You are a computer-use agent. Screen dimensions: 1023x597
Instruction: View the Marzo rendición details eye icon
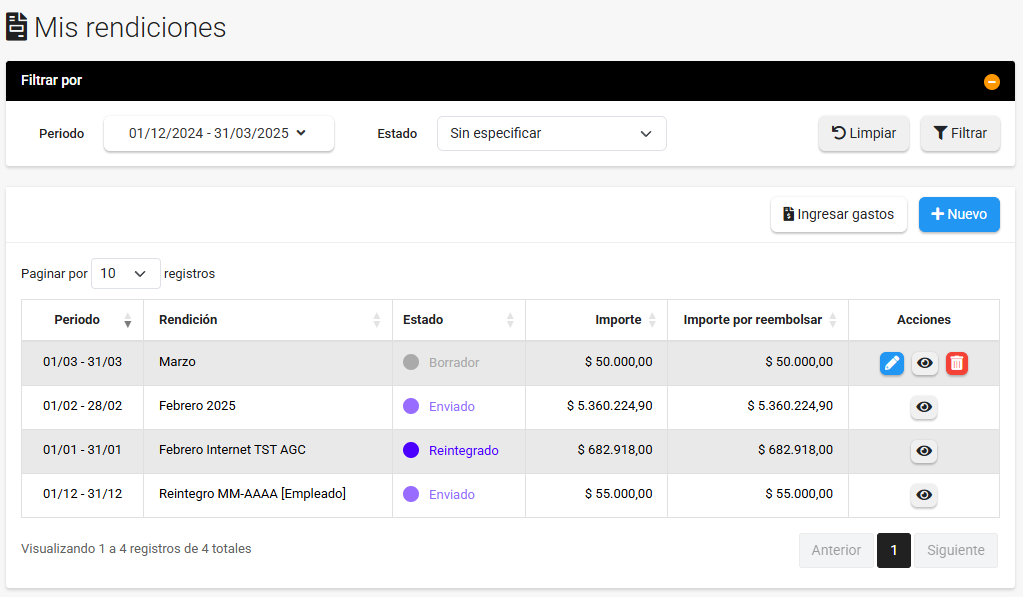pos(925,364)
